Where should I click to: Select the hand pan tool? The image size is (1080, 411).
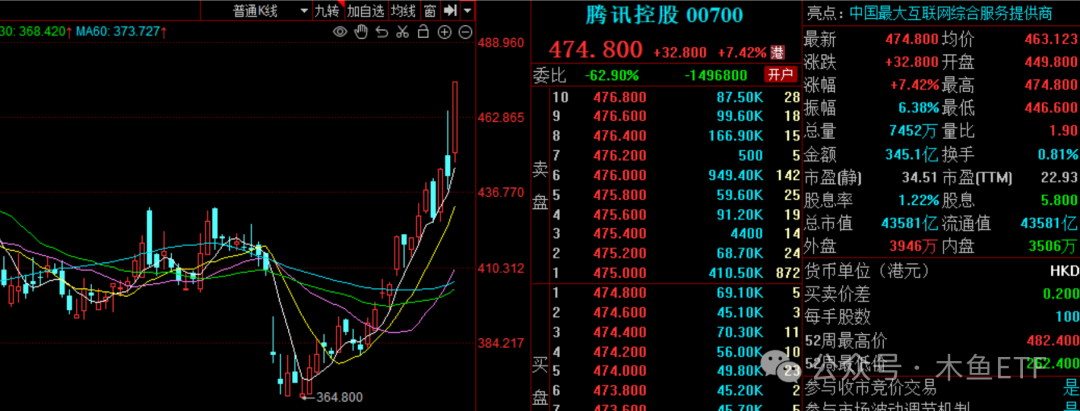361,32
